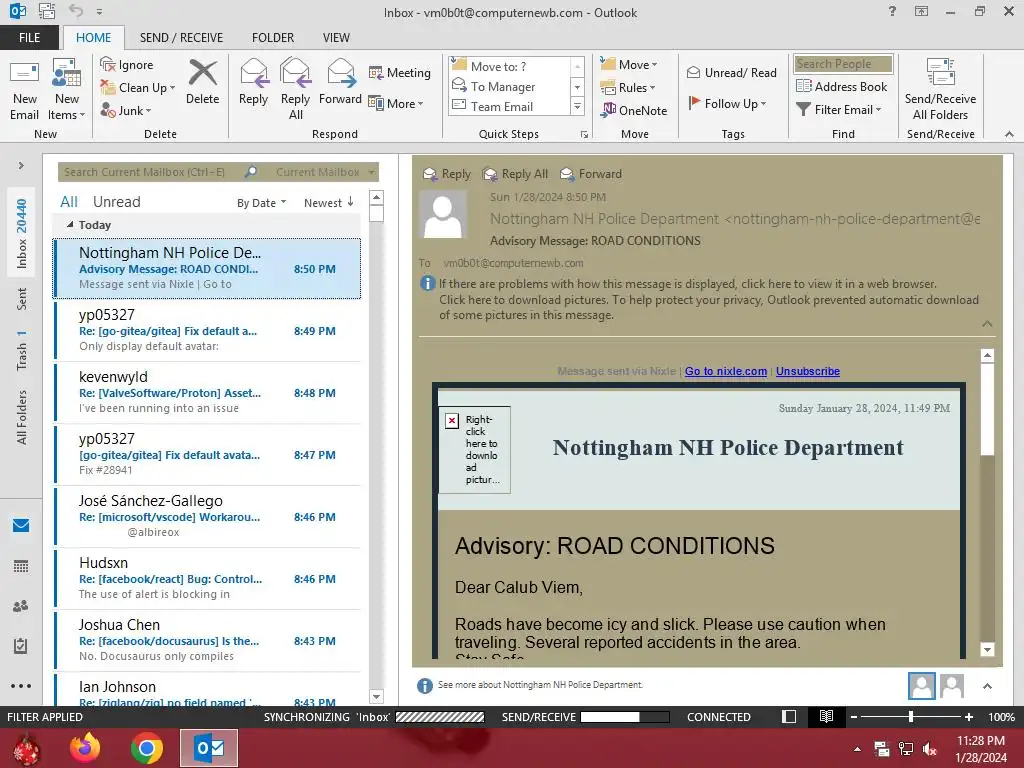Collapse the Today group

click(x=71, y=225)
